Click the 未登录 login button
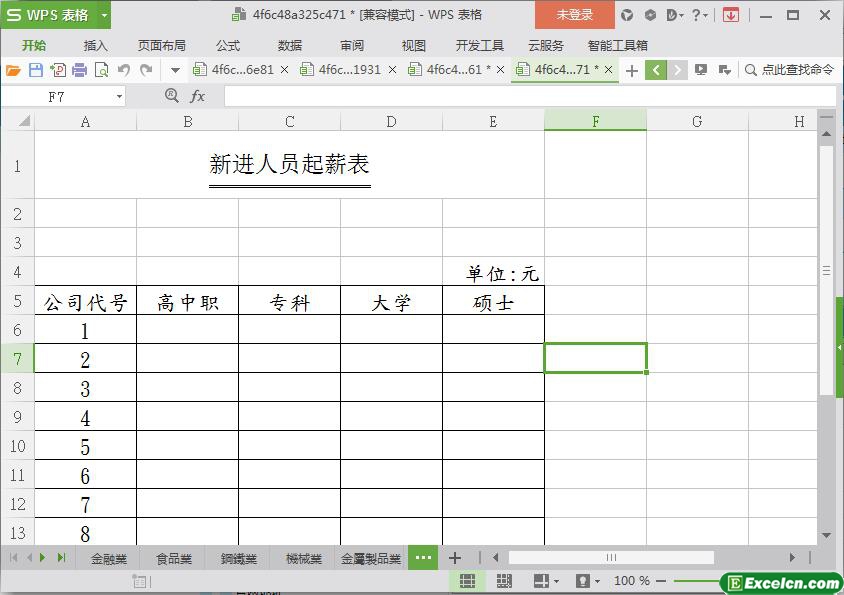 [574, 15]
